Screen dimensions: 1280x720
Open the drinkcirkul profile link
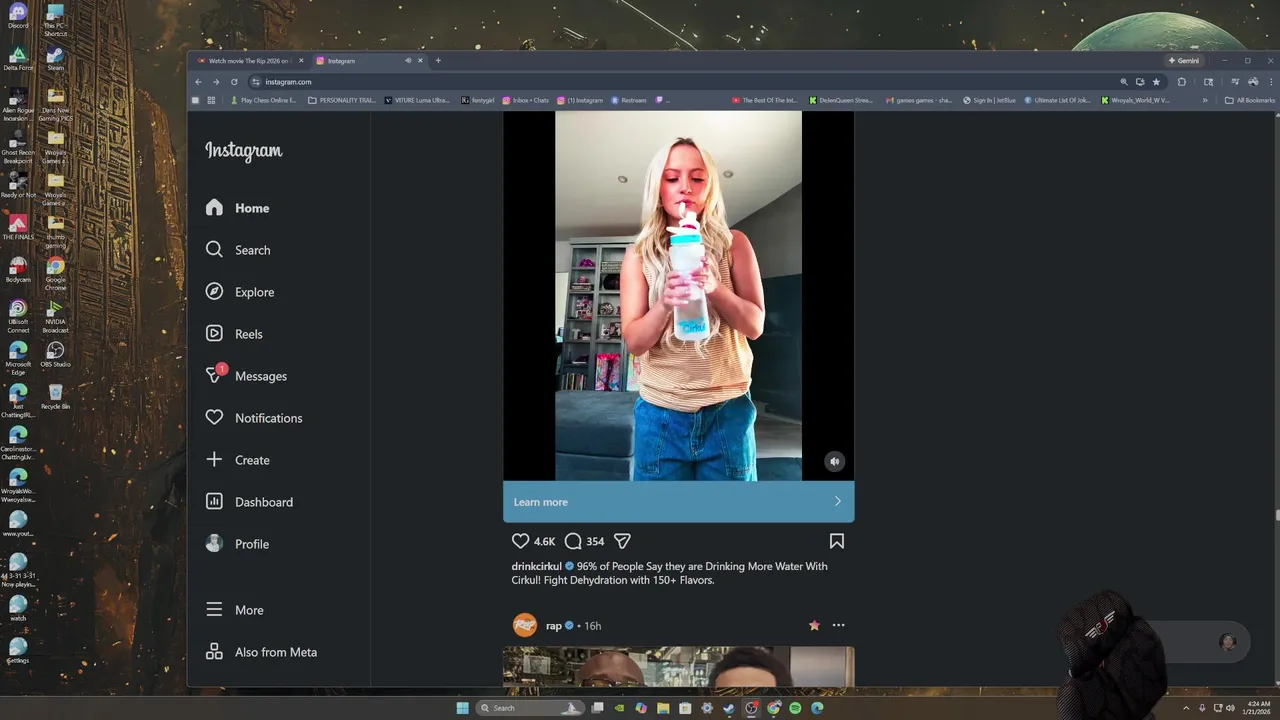click(x=536, y=566)
